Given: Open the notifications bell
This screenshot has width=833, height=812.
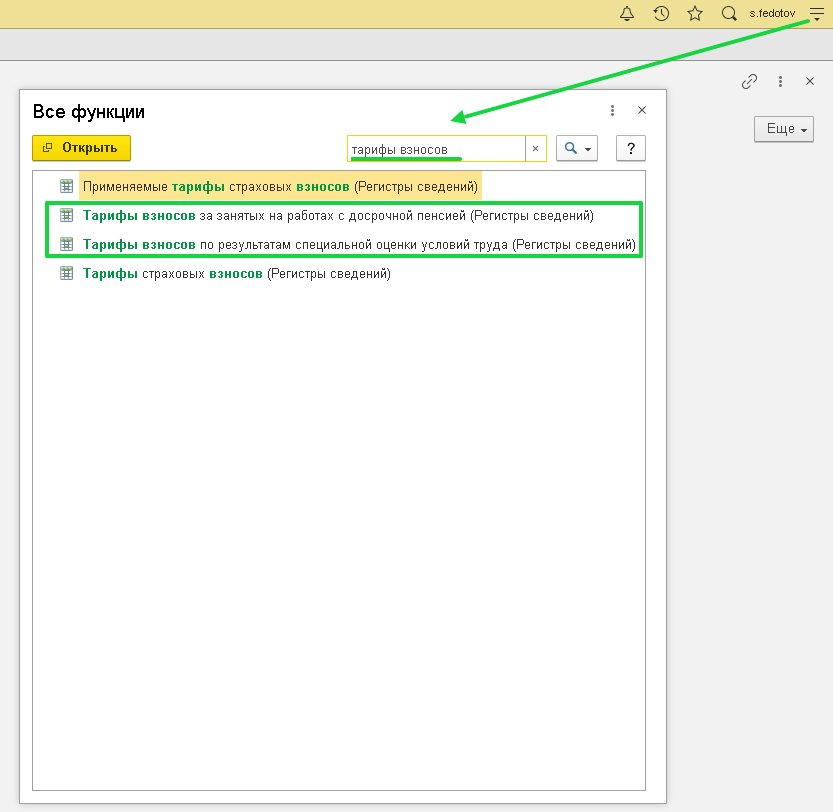Looking at the screenshot, I should coord(627,13).
